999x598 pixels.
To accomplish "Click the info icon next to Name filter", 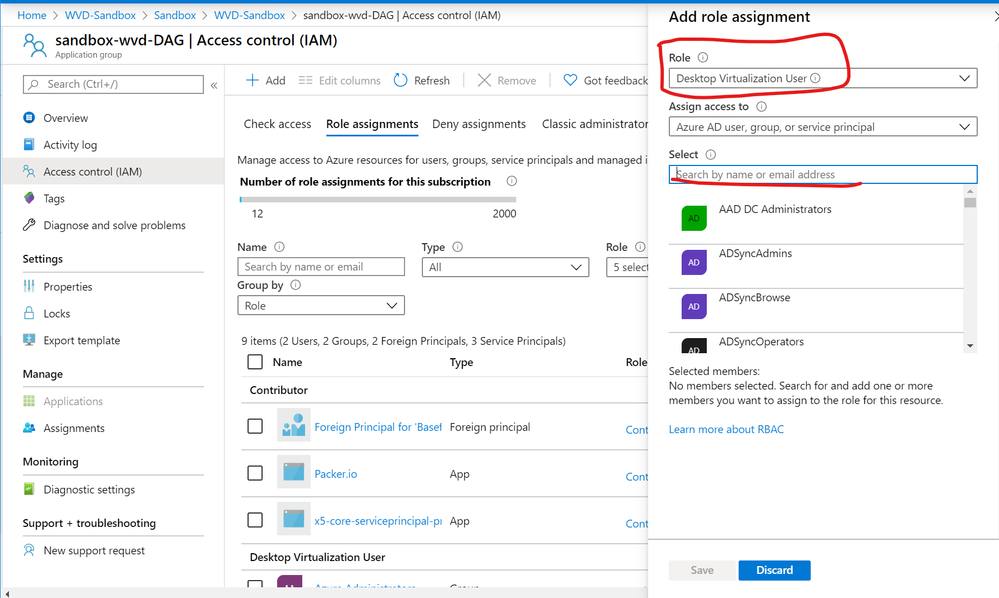I will coord(279,247).
